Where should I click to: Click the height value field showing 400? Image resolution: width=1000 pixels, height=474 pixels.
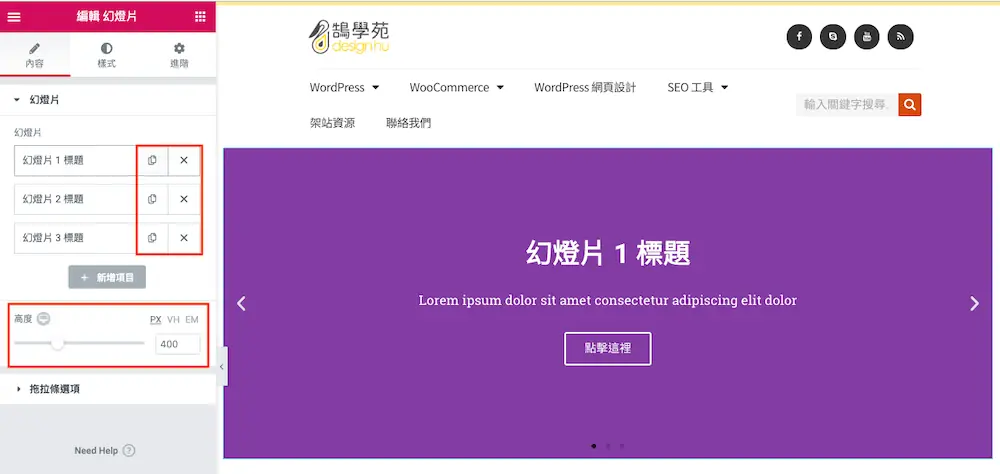click(178, 344)
